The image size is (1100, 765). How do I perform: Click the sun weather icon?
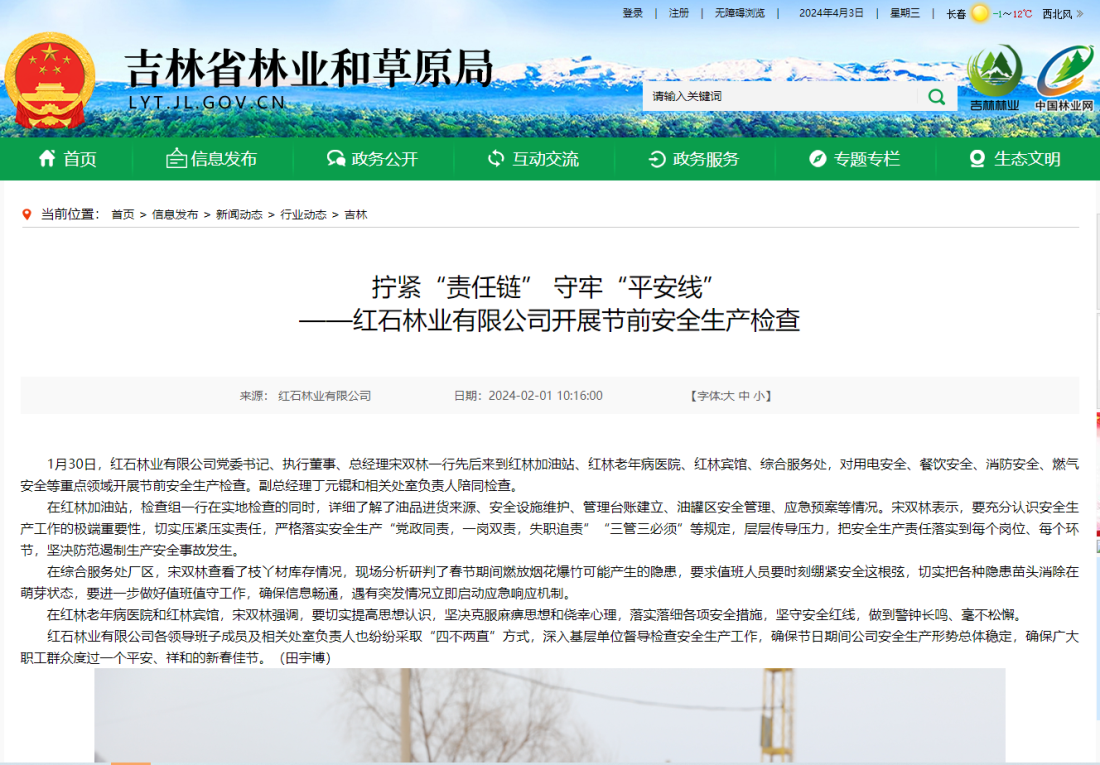click(980, 14)
